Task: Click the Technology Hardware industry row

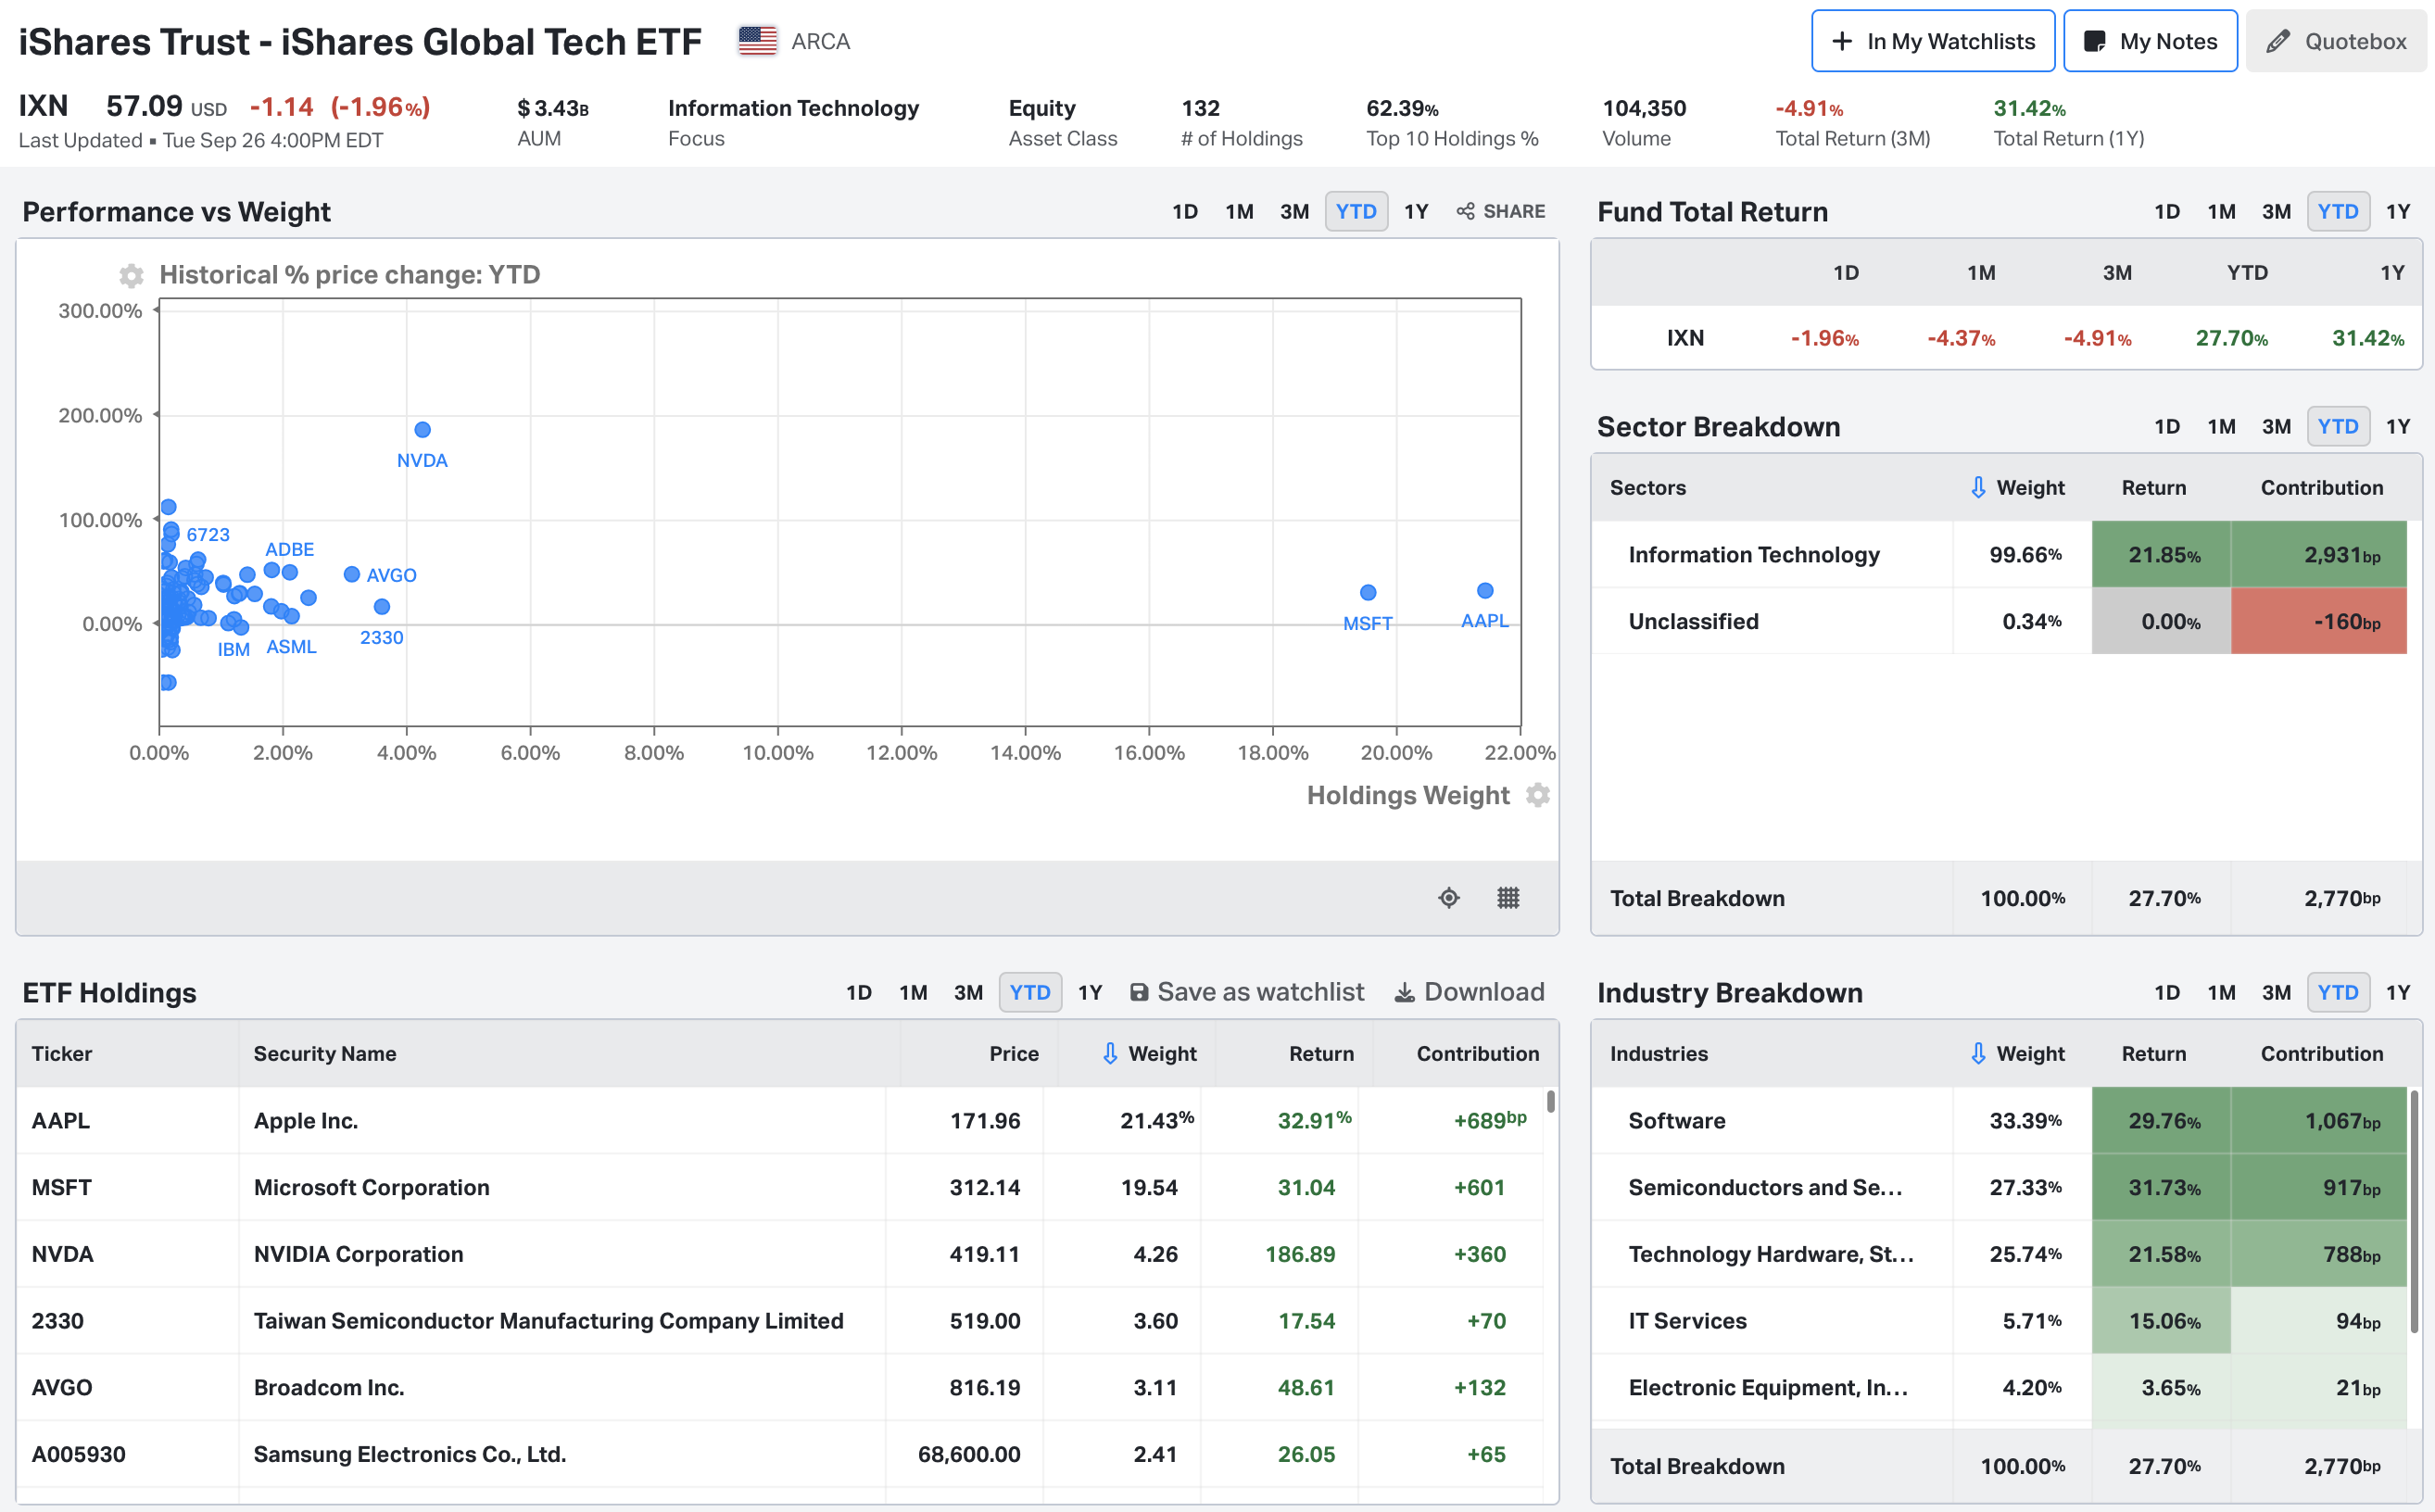Action: pos(2000,1254)
